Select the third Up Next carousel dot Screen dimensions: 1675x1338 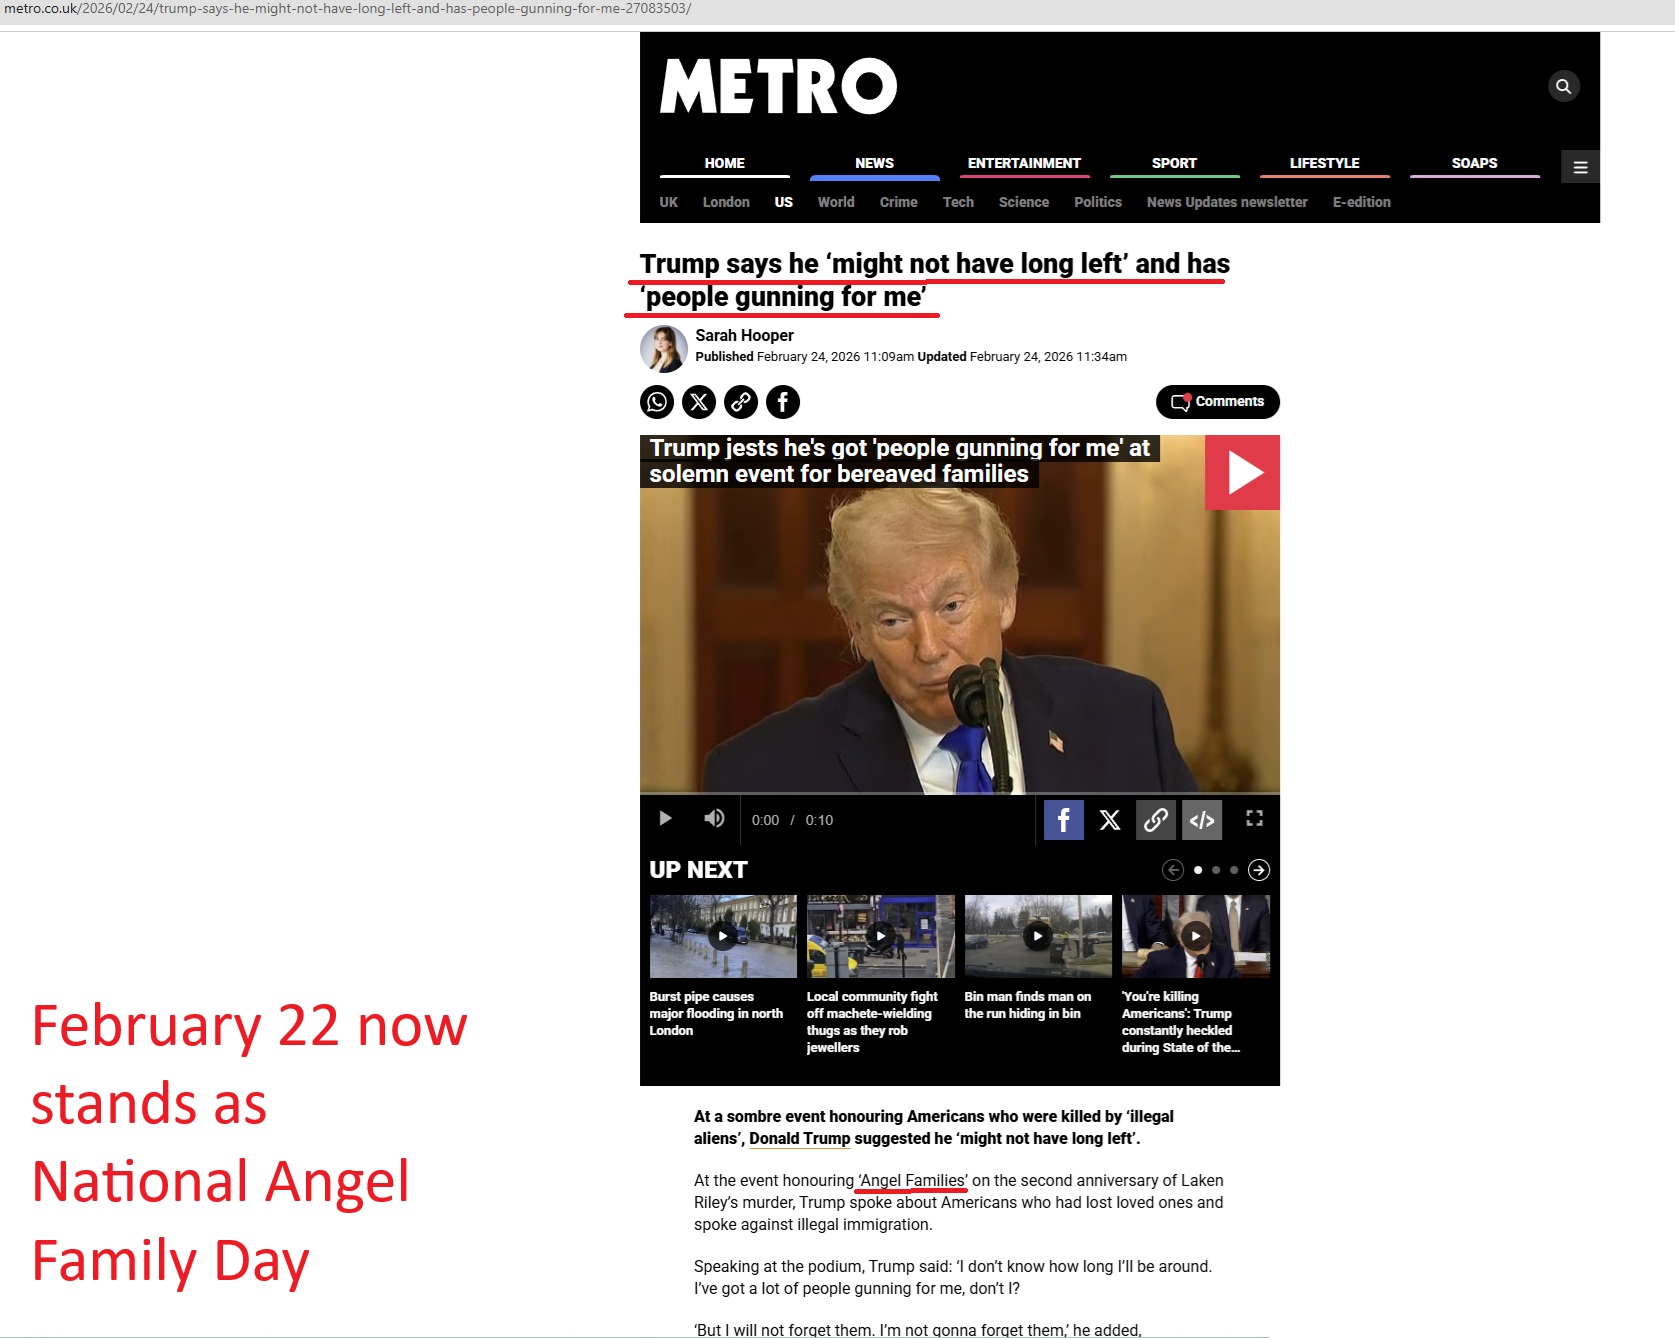pos(1234,870)
